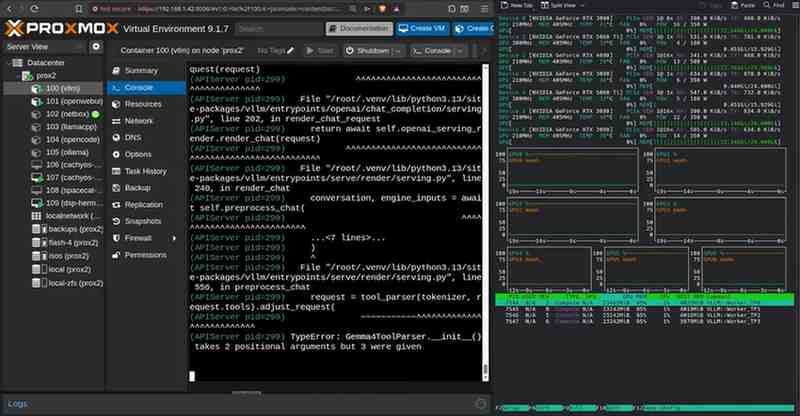Image resolution: width=800 pixels, height=416 pixels.
Task: Click the localnetwork grid icon
Action: (x=36, y=216)
